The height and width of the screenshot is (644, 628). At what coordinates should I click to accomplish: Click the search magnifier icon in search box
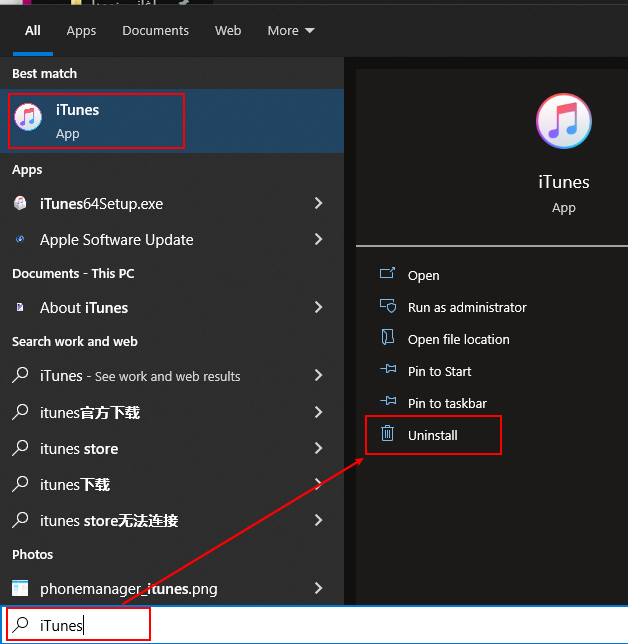click(20, 625)
